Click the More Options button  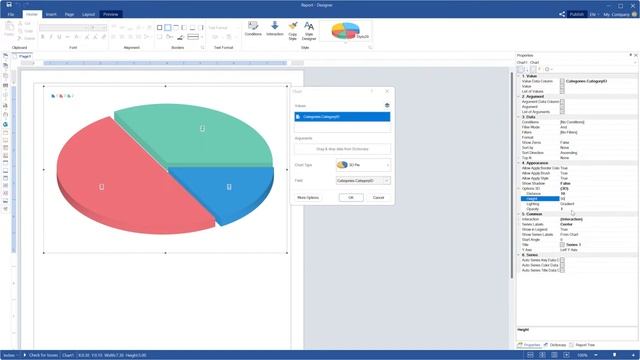pos(308,198)
